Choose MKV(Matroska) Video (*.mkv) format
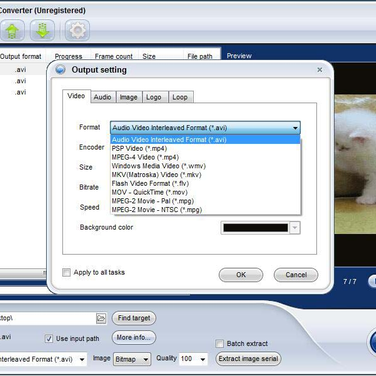 coord(205,175)
